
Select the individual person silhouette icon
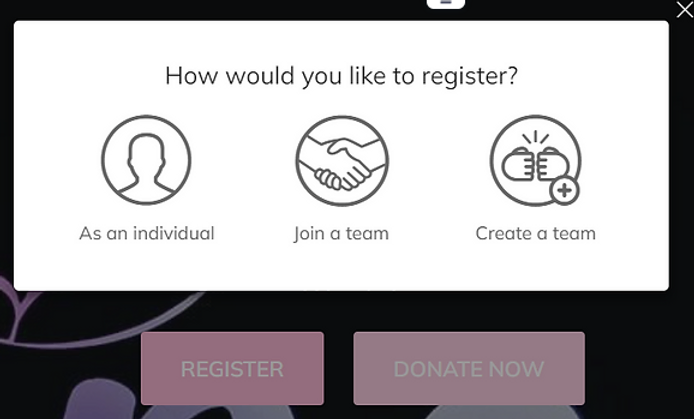pyautogui.click(x=147, y=160)
